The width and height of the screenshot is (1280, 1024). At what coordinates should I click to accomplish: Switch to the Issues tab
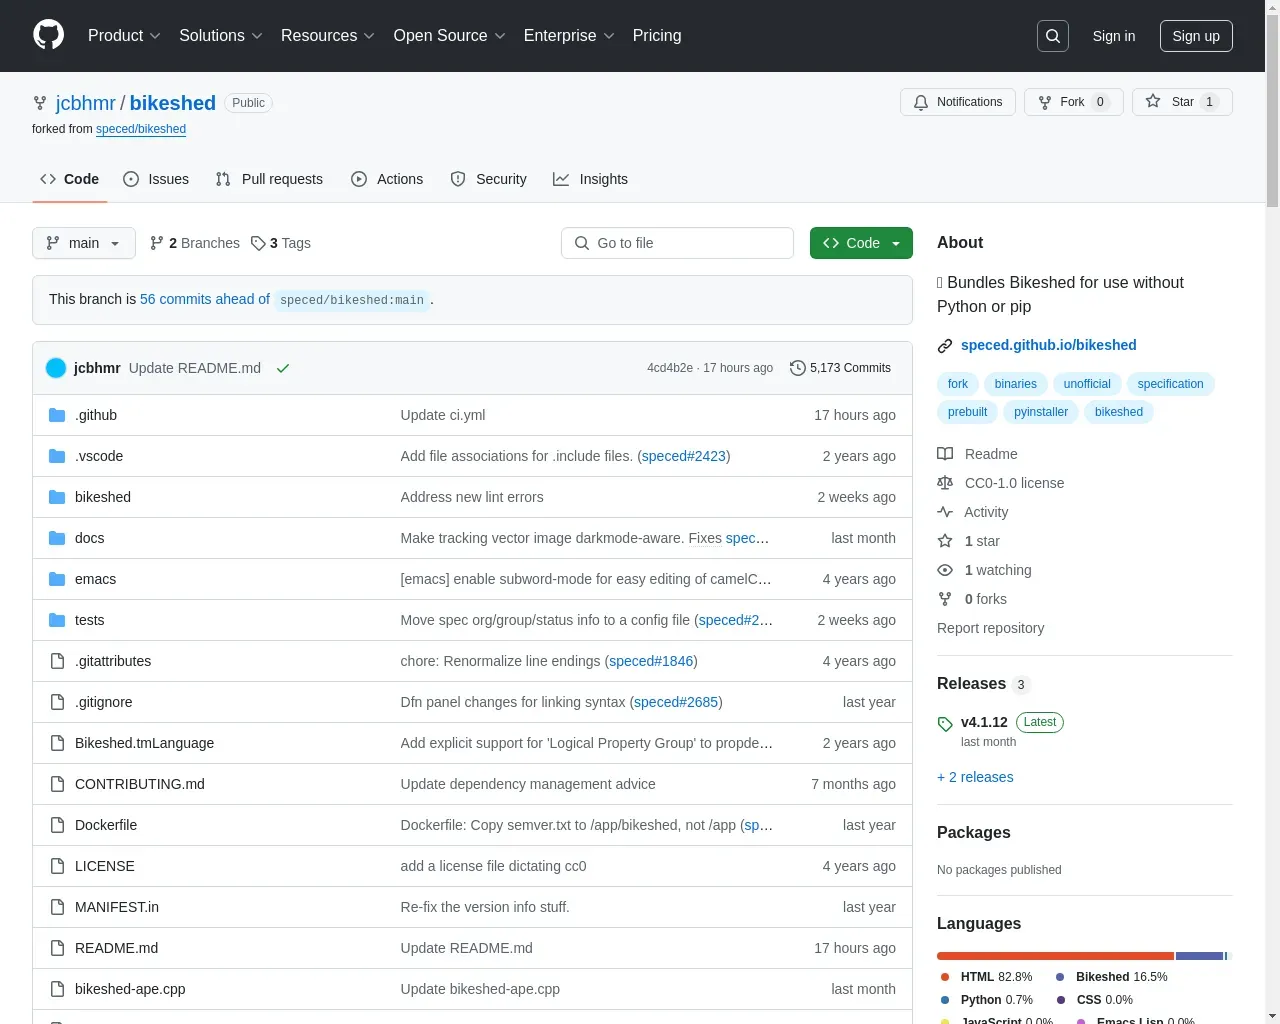(156, 179)
